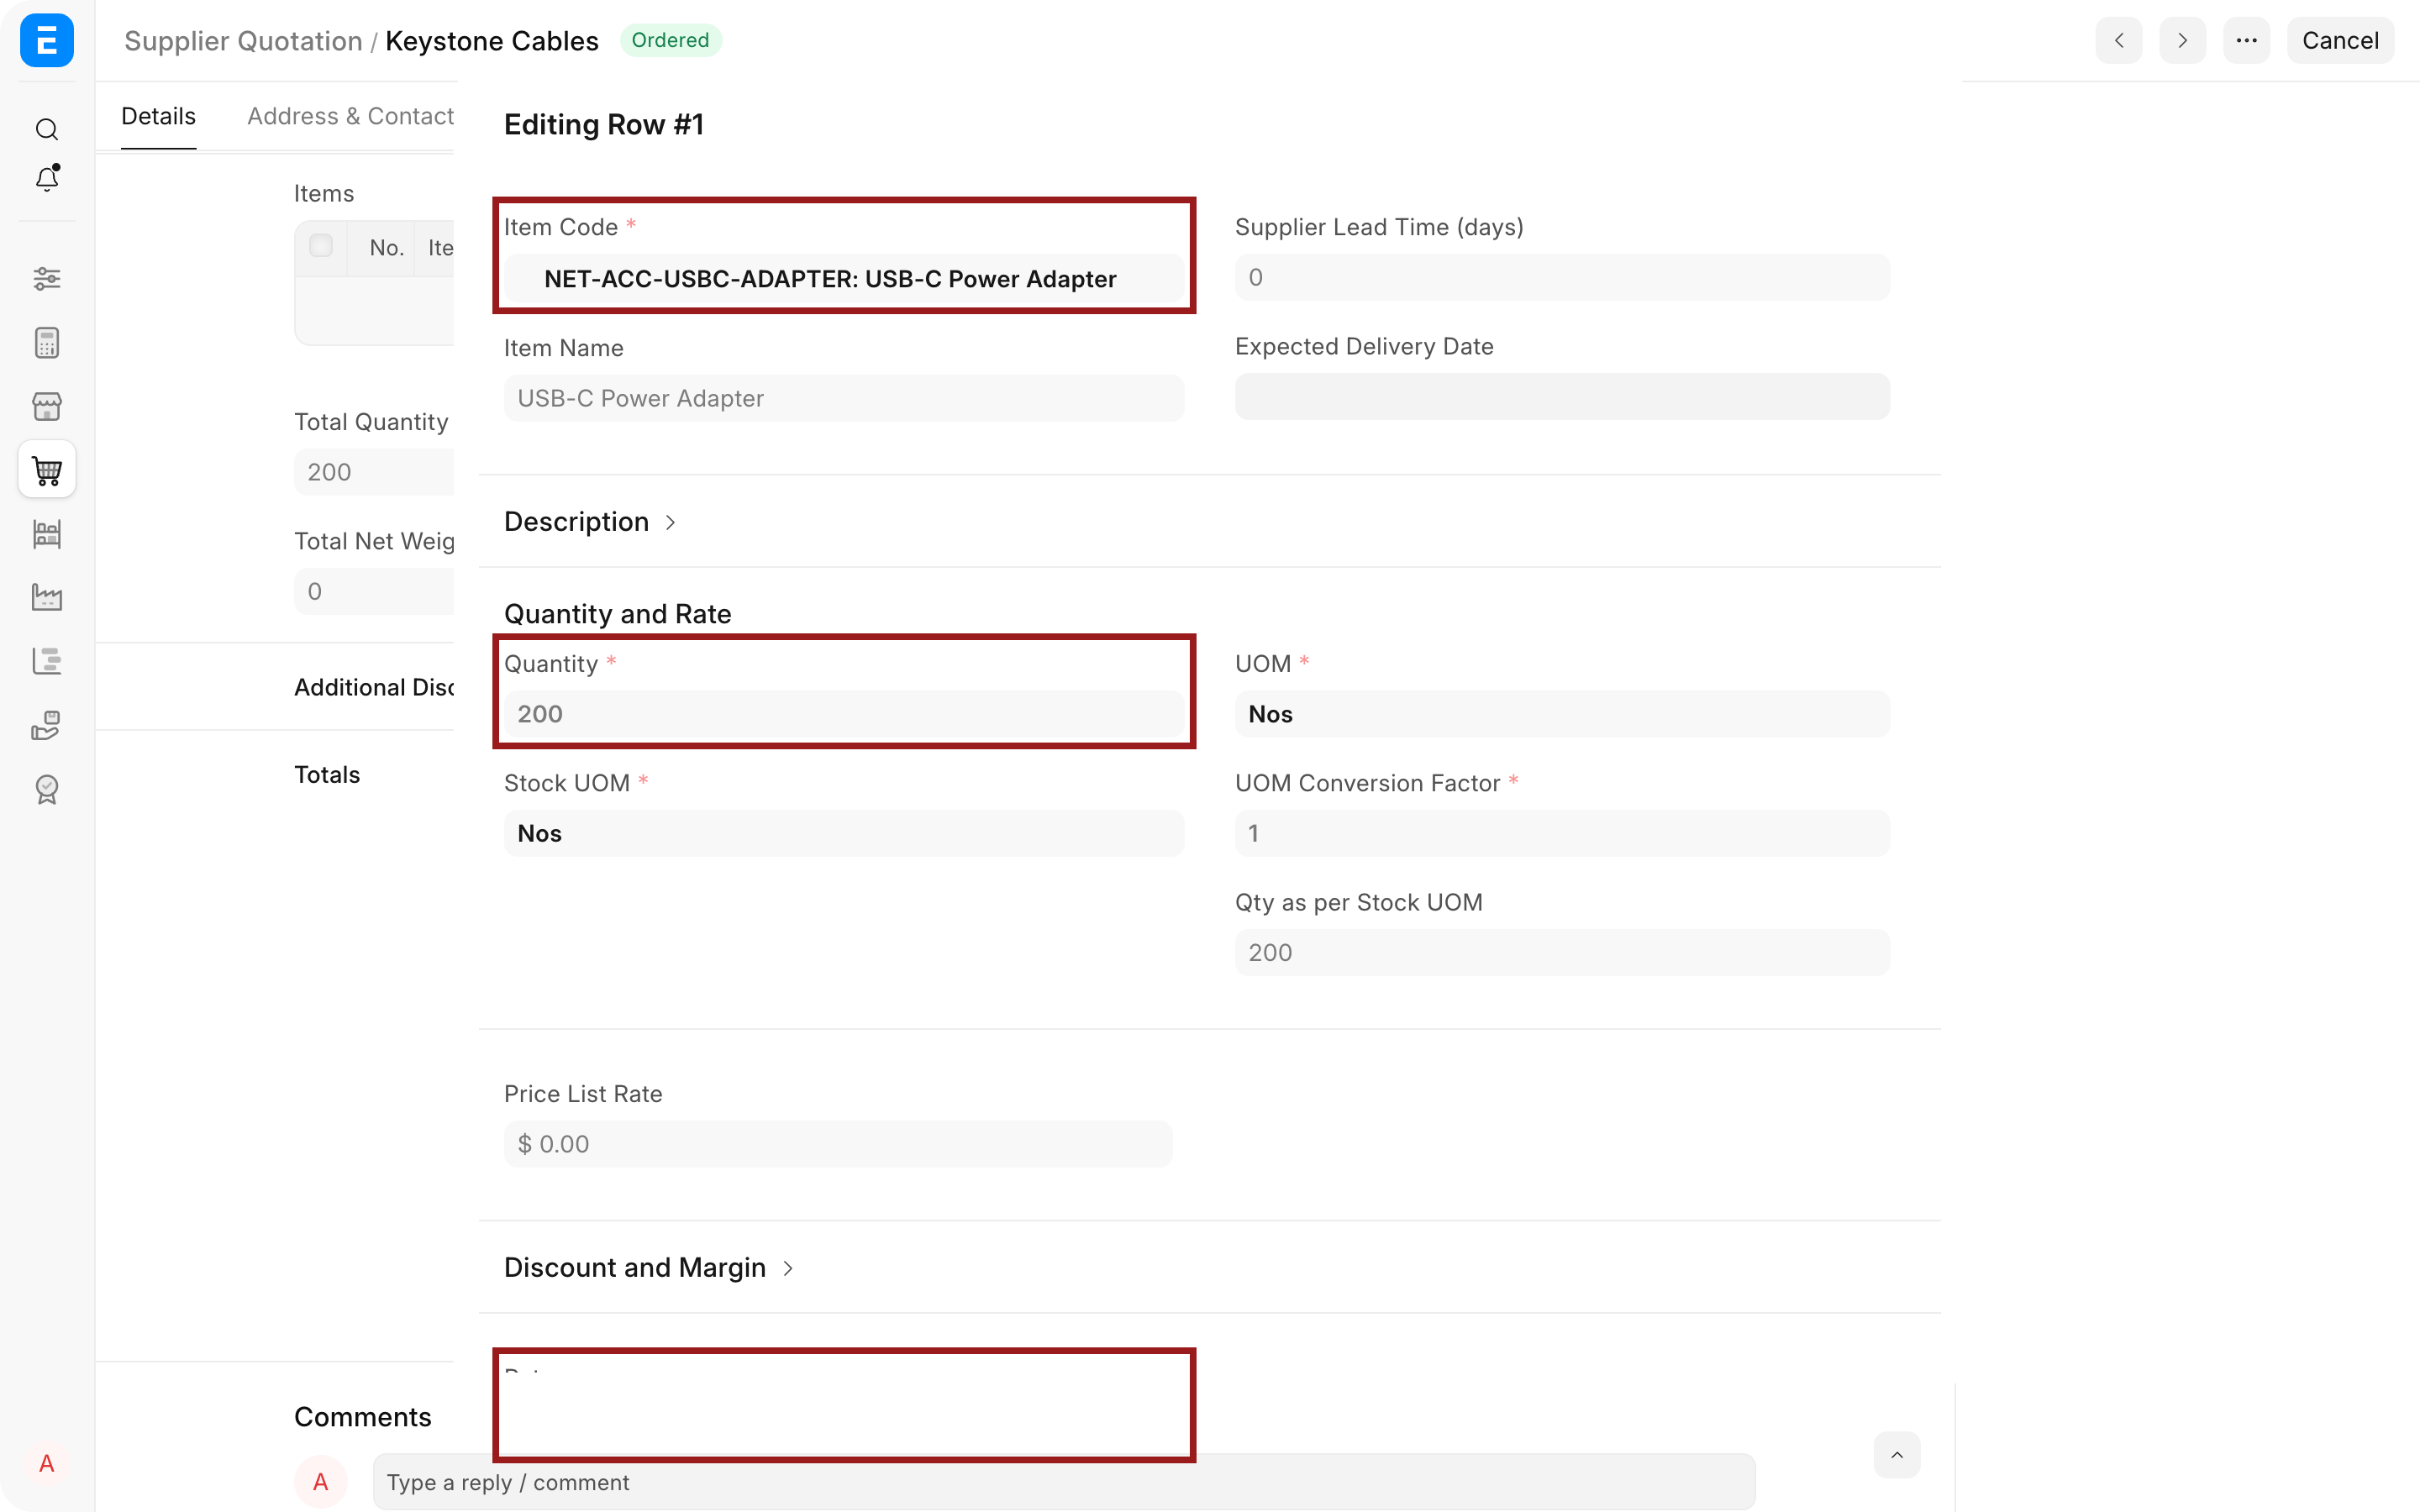This screenshot has width=2420, height=1512.
Task: Click the Expected Delivery Date field
Action: pyautogui.click(x=1562, y=397)
